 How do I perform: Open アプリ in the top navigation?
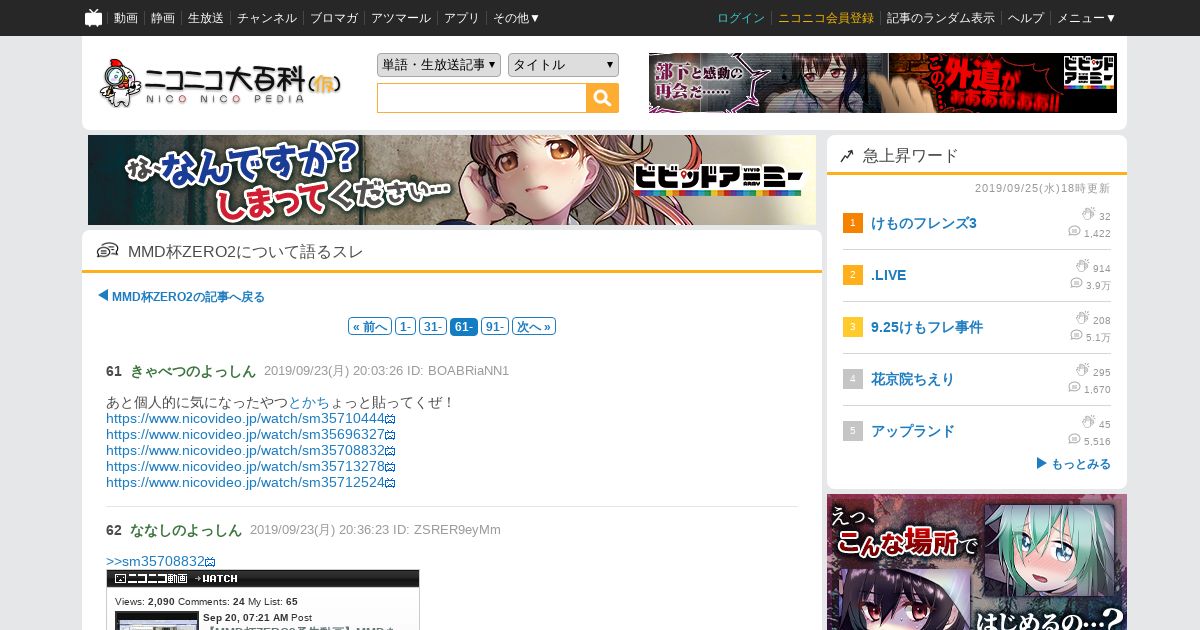462,18
